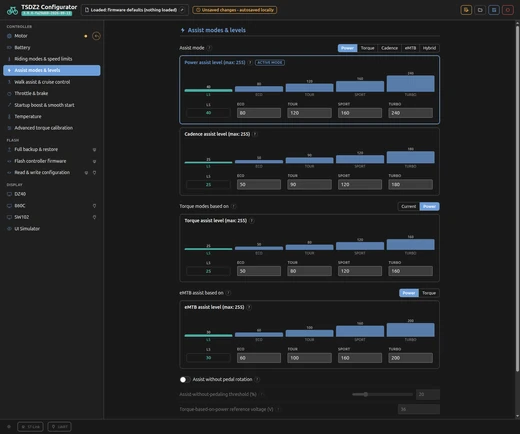
Task: Set torque modes based on Power
Action: [429, 206]
